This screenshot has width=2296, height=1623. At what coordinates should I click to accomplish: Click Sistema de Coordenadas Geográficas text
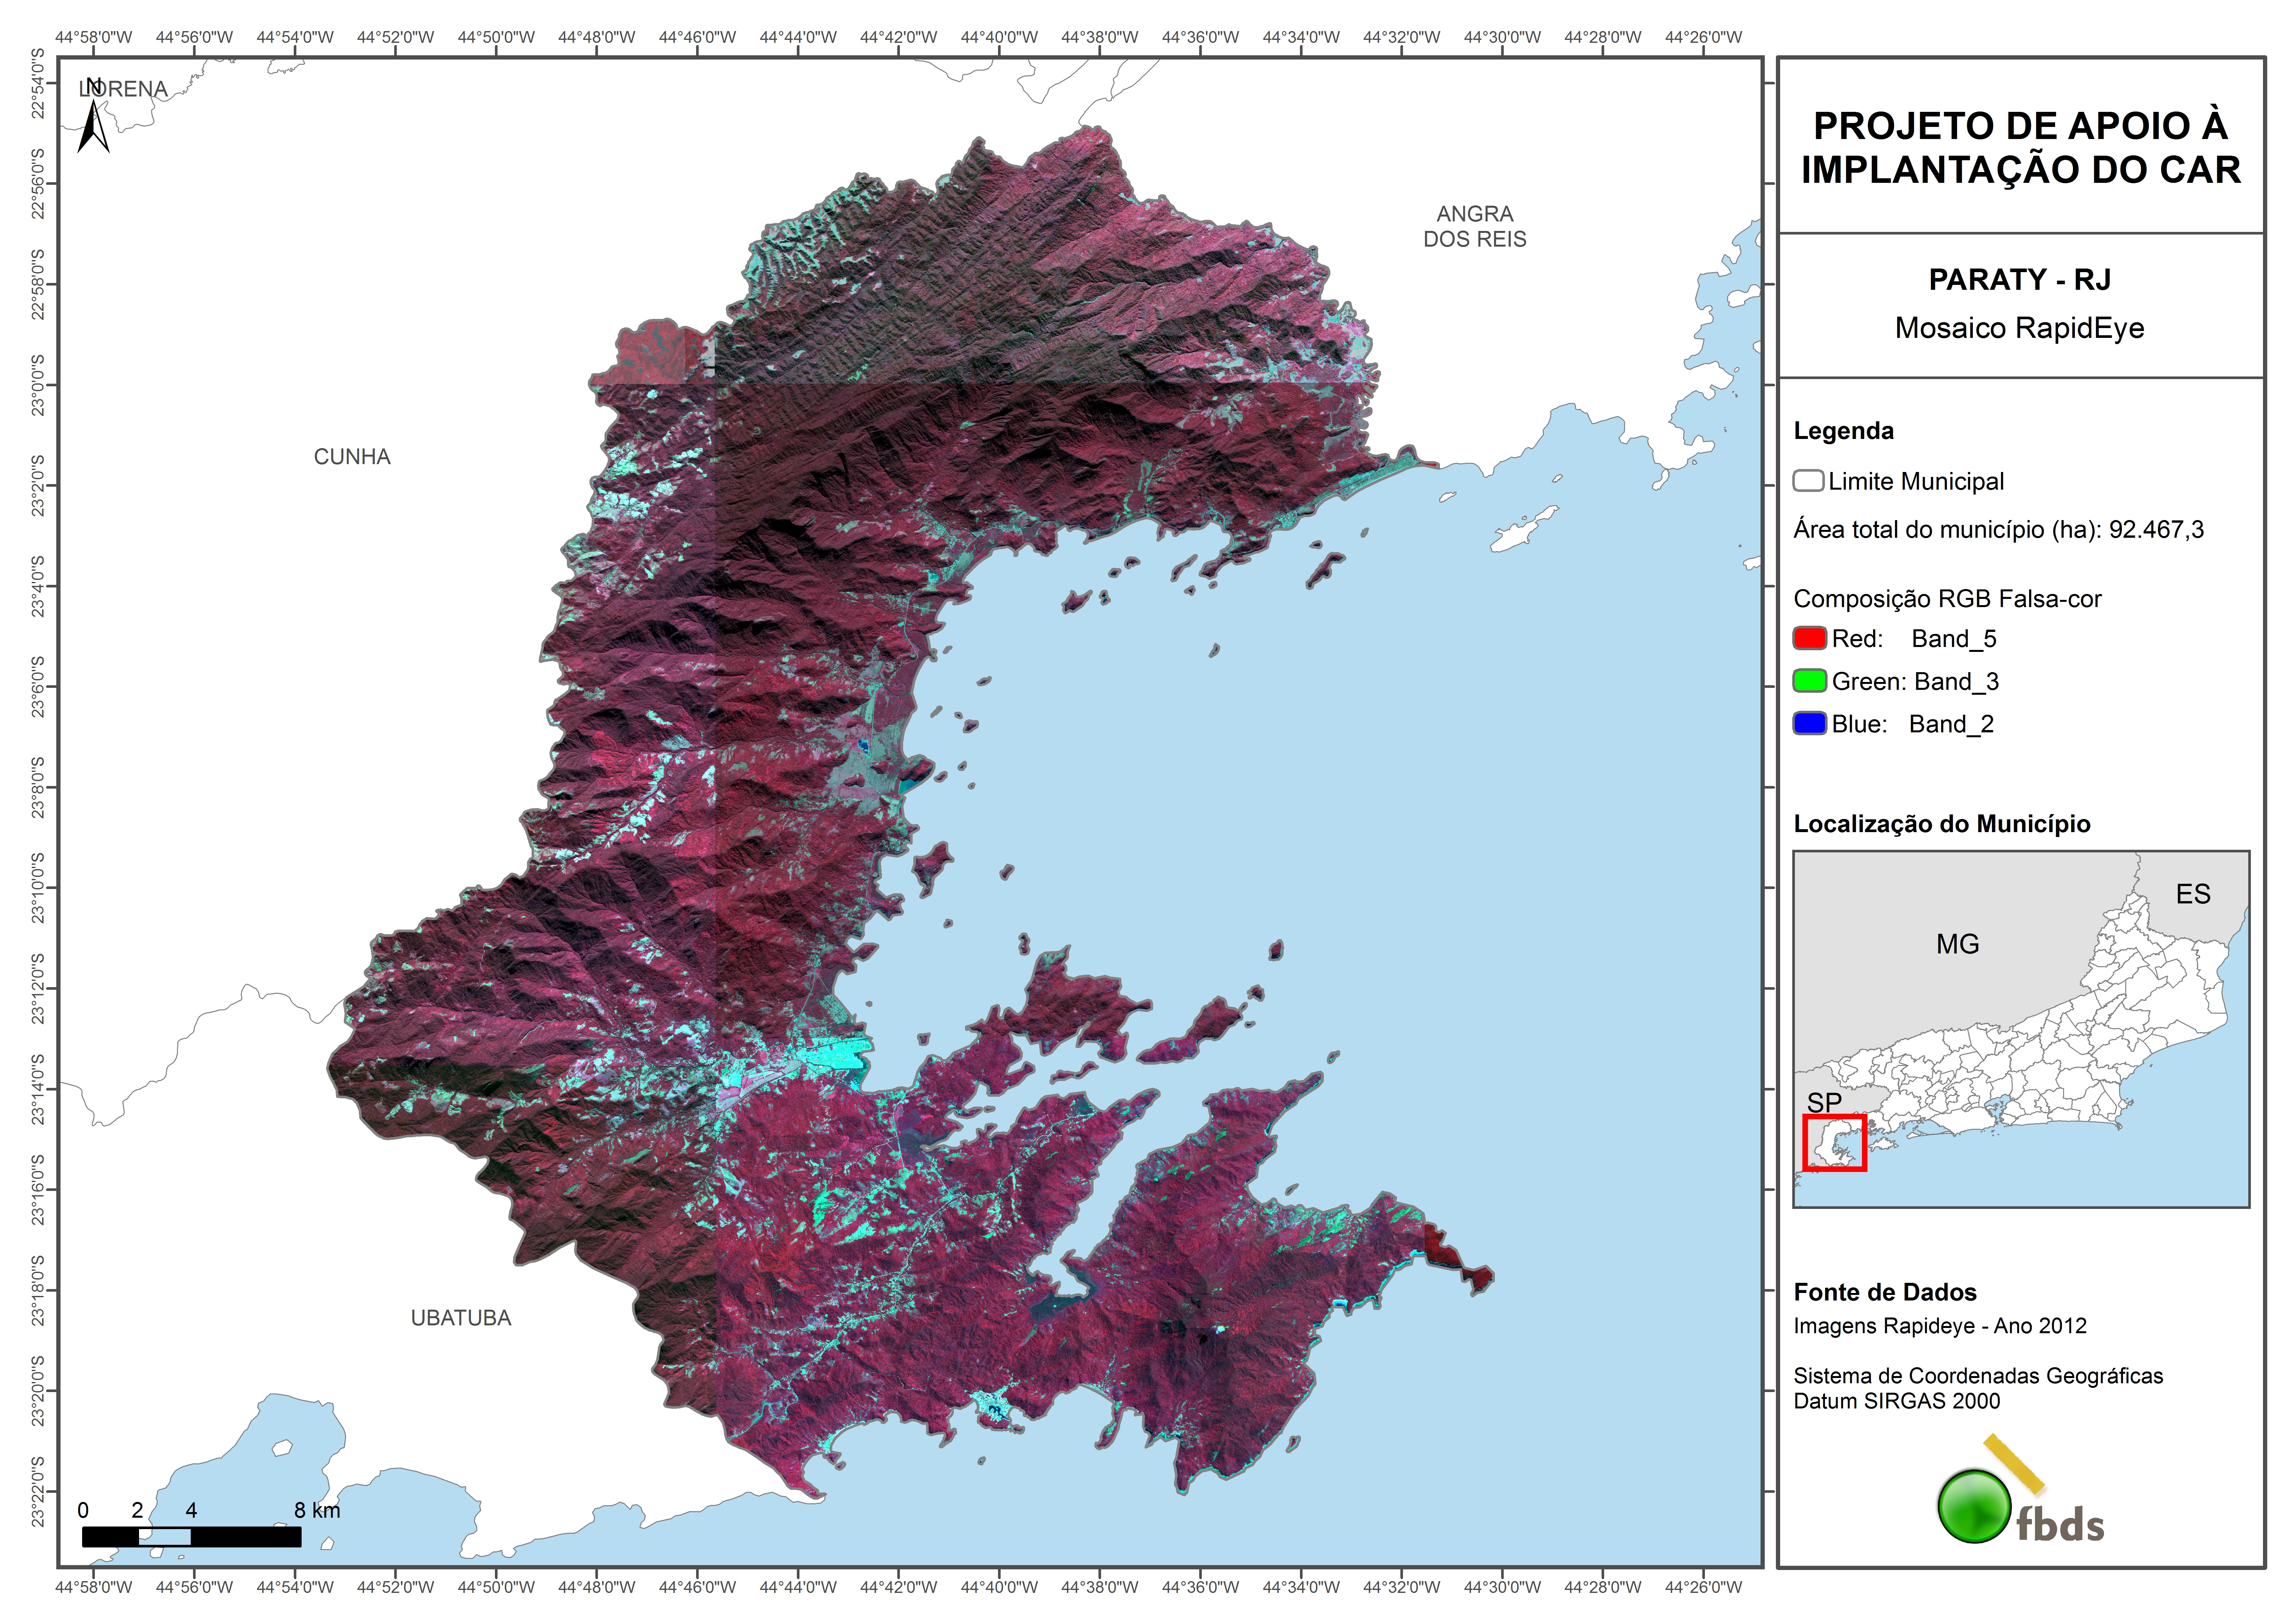point(1978,1376)
